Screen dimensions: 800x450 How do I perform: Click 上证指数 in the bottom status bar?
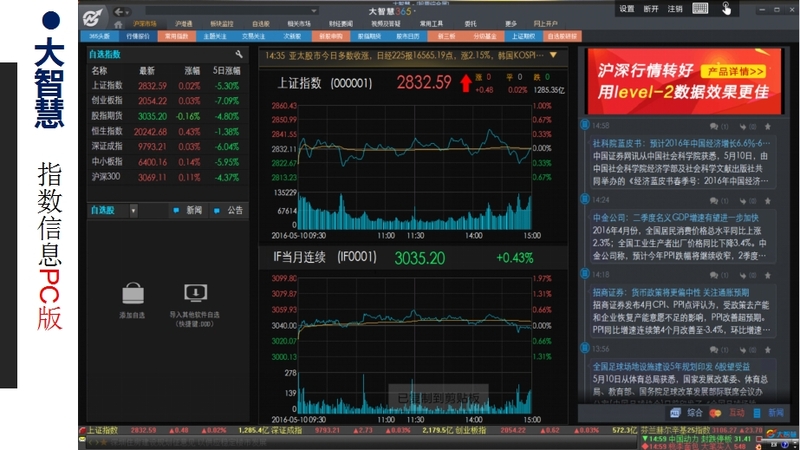click(x=102, y=431)
